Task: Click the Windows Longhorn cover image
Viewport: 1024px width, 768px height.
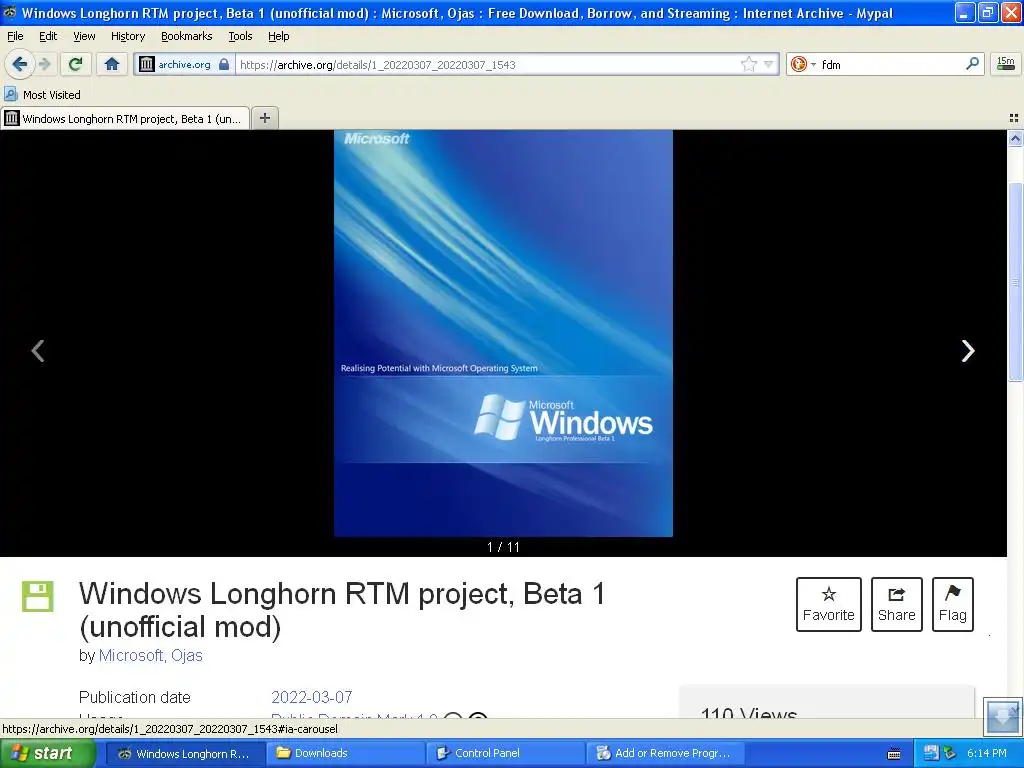Action: point(503,333)
